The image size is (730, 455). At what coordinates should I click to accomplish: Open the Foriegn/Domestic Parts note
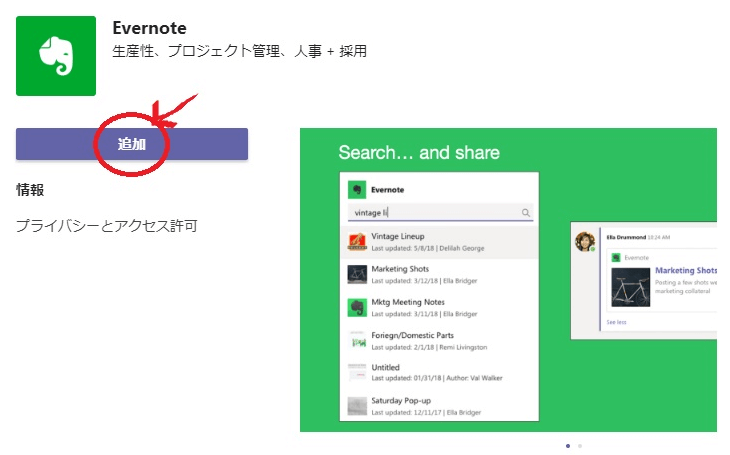(412, 335)
